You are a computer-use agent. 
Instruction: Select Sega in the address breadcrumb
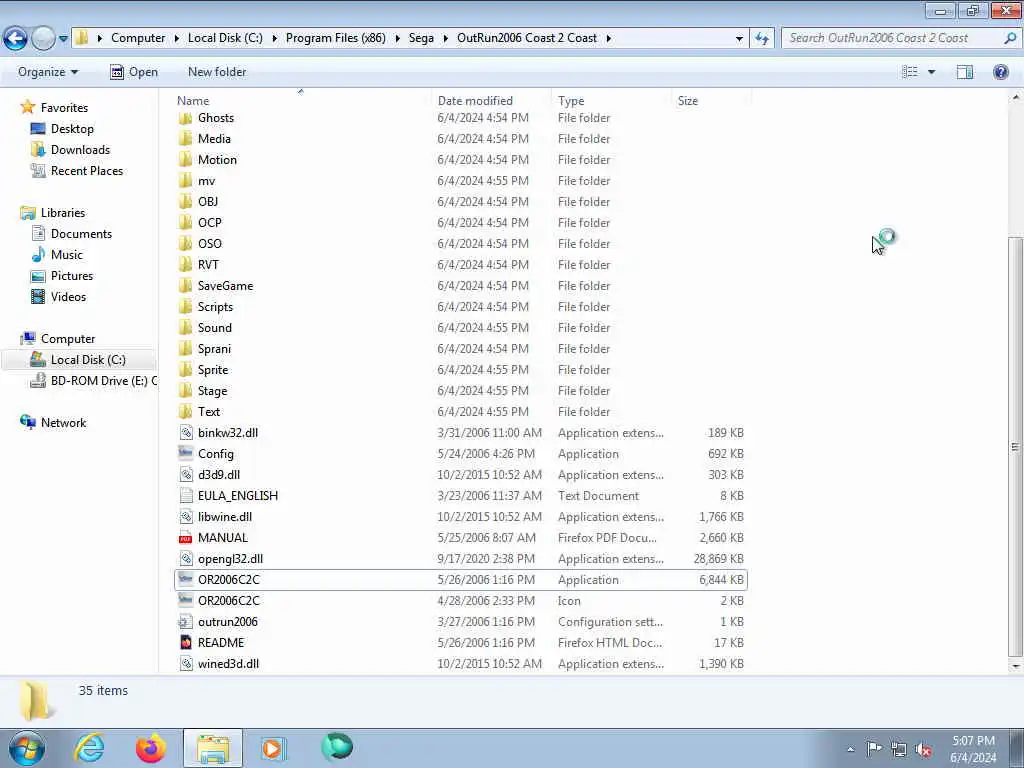[x=421, y=38]
